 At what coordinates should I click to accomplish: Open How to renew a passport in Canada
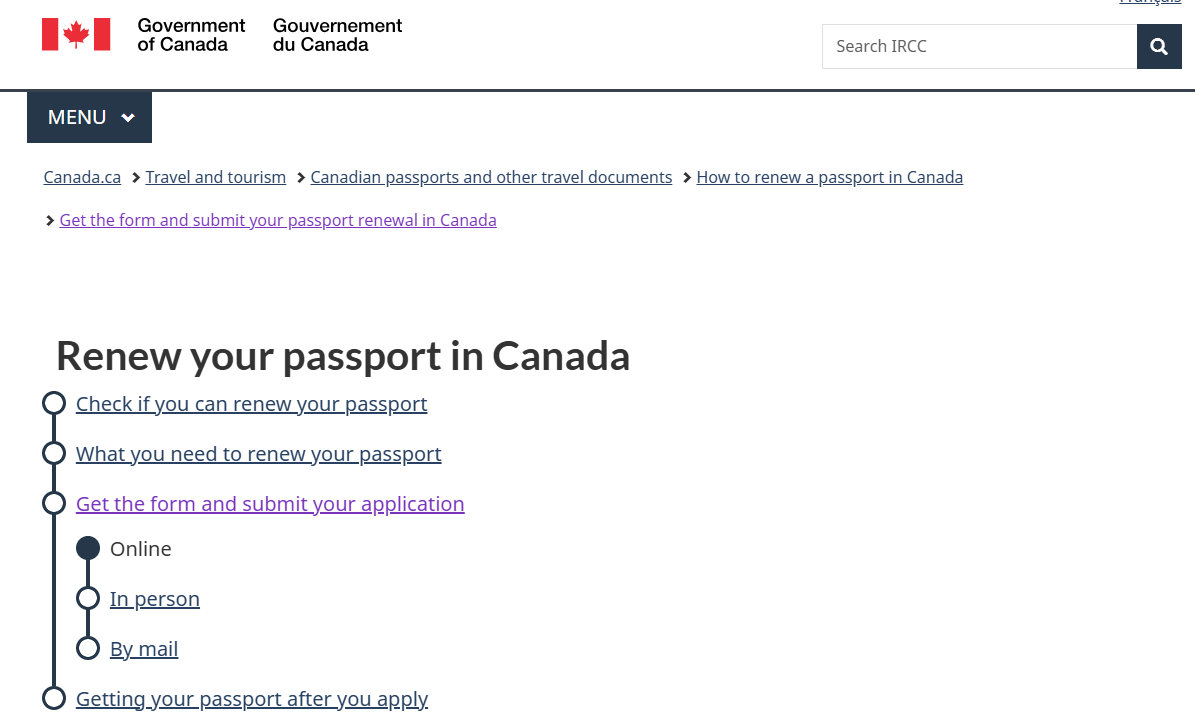pos(830,177)
